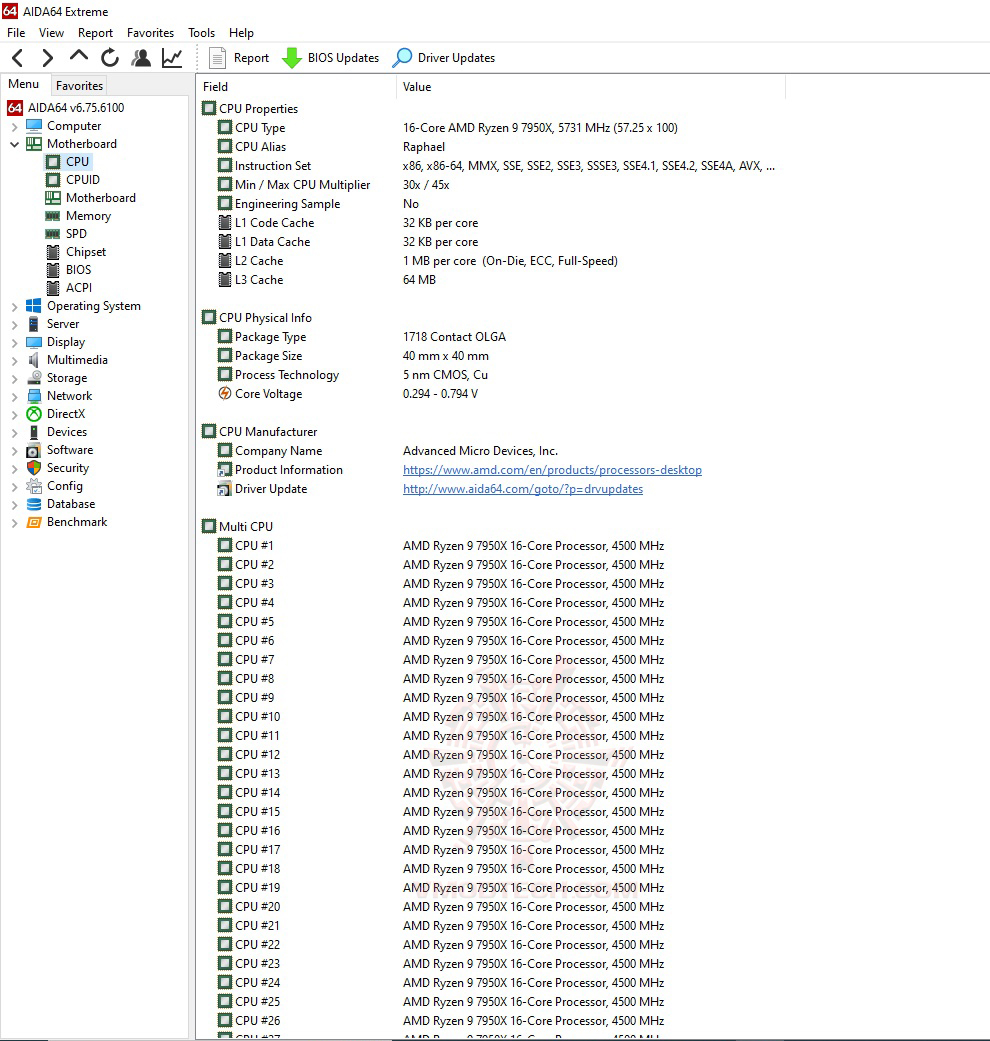Switch to the Favorites tab

click(x=79, y=86)
